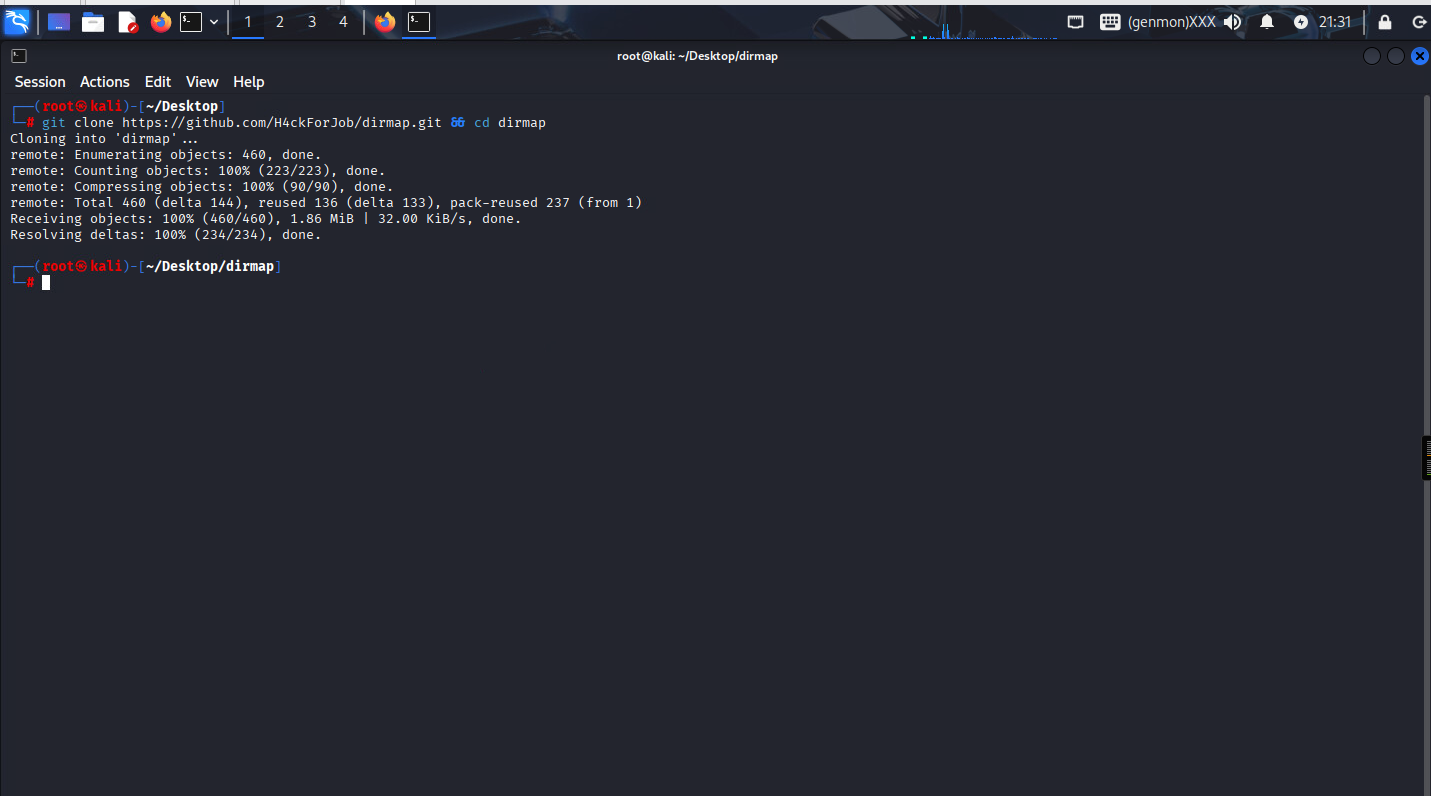Screen dimensions: 1431x796
Task: Click the Firefox window taskbar button
Action: [x=385, y=22]
